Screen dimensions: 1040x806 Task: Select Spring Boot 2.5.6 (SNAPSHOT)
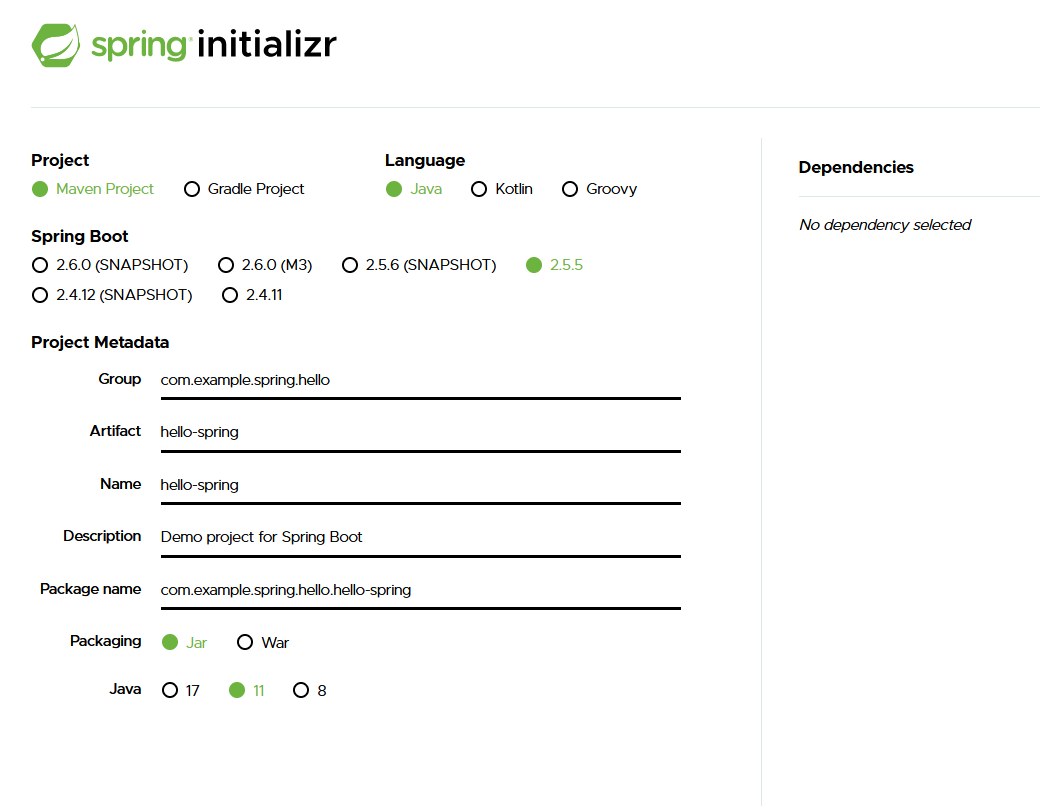[x=350, y=265]
